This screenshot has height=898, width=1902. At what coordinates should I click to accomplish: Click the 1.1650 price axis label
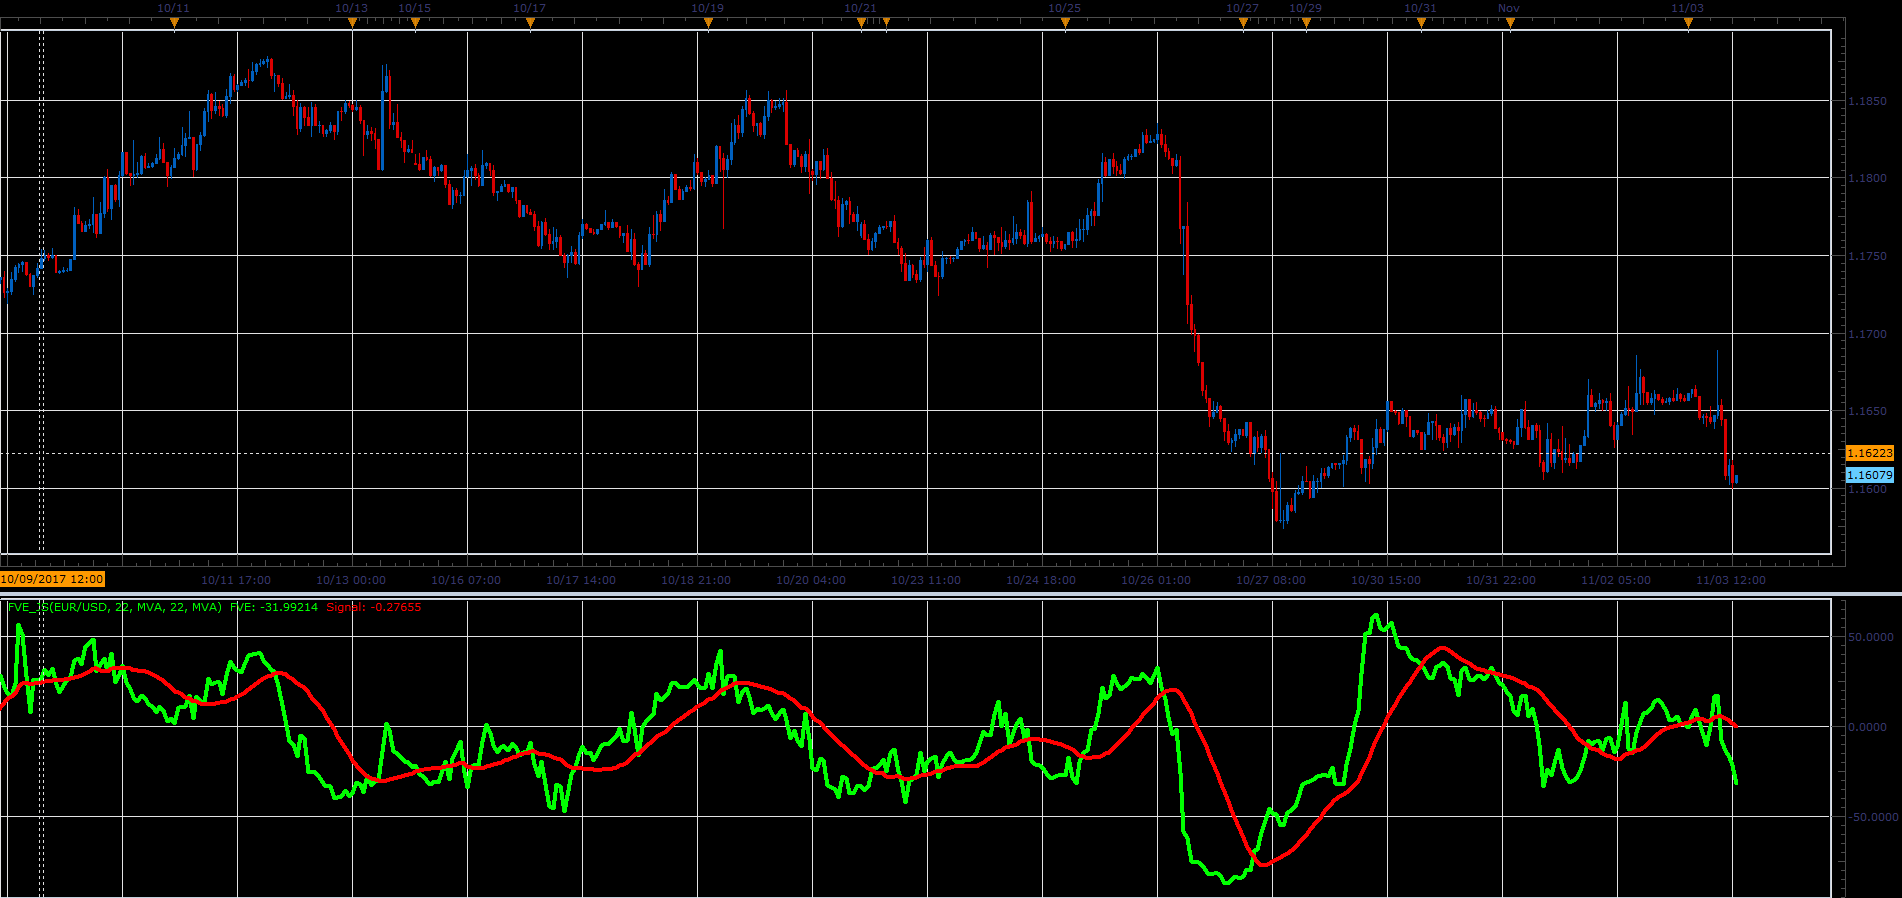click(x=1867, y=411)
